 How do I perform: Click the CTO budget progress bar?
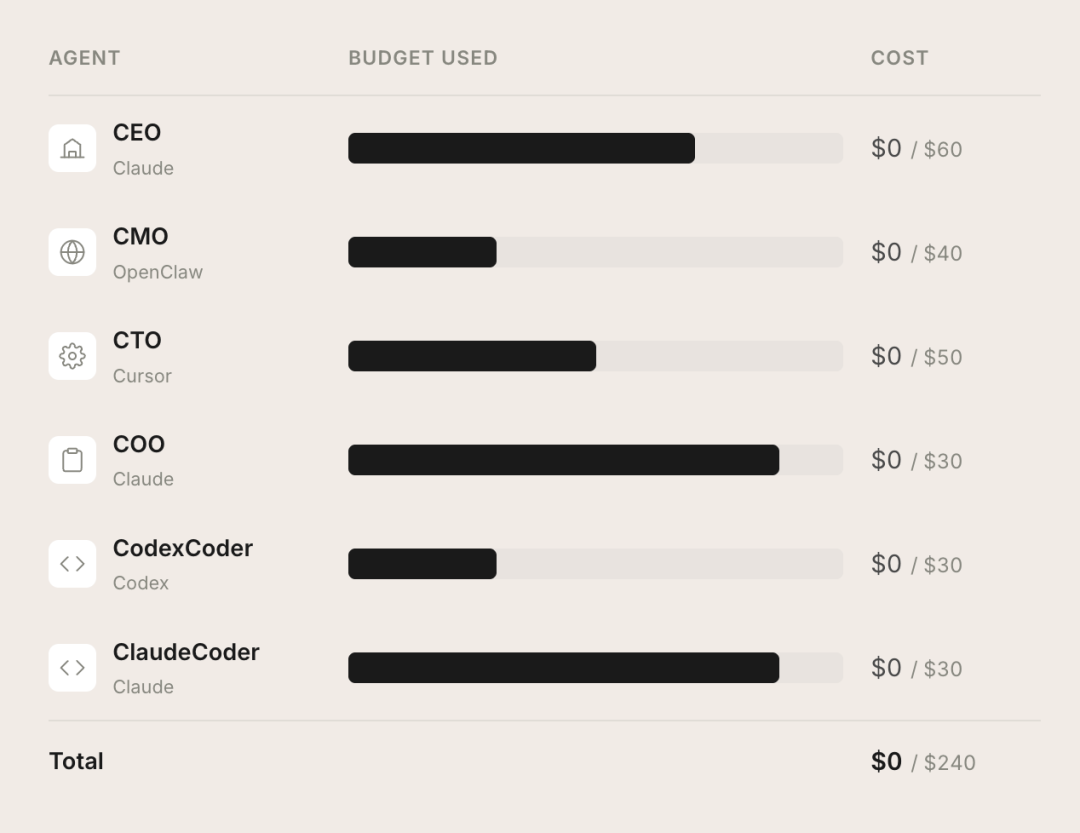tap(595, 356)
